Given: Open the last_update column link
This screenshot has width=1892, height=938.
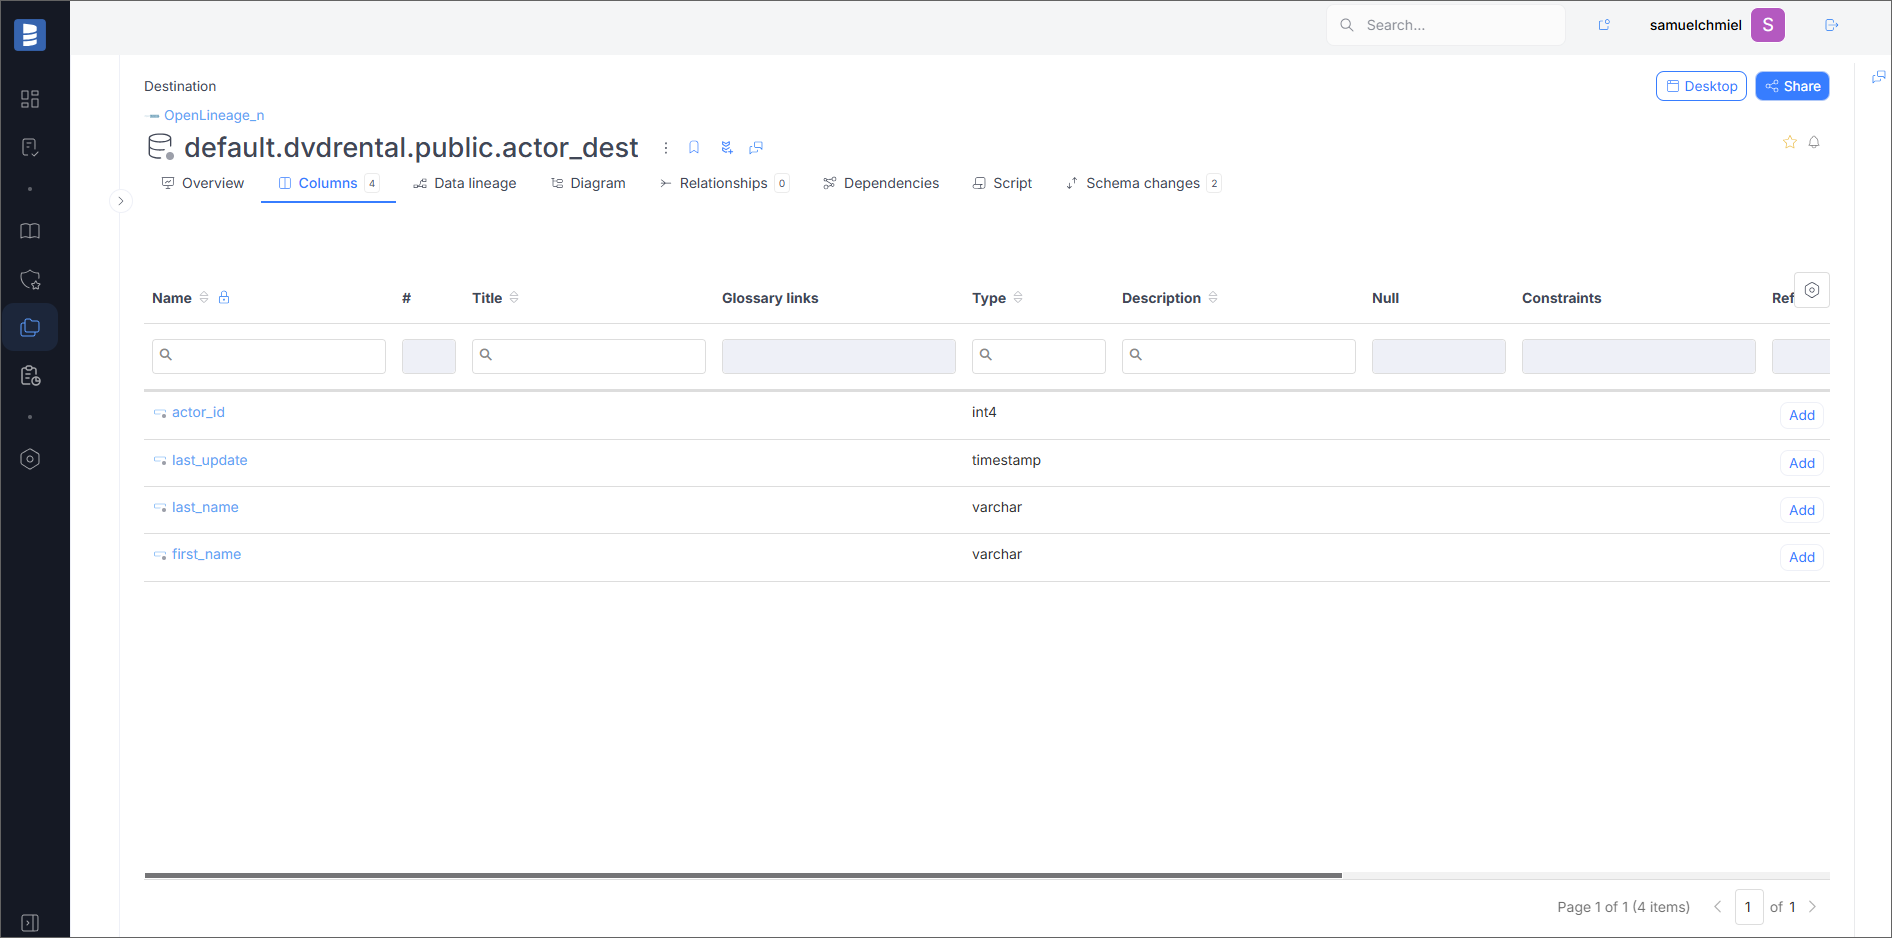Looking at the screenshot, I should click(x=209, y=460).
